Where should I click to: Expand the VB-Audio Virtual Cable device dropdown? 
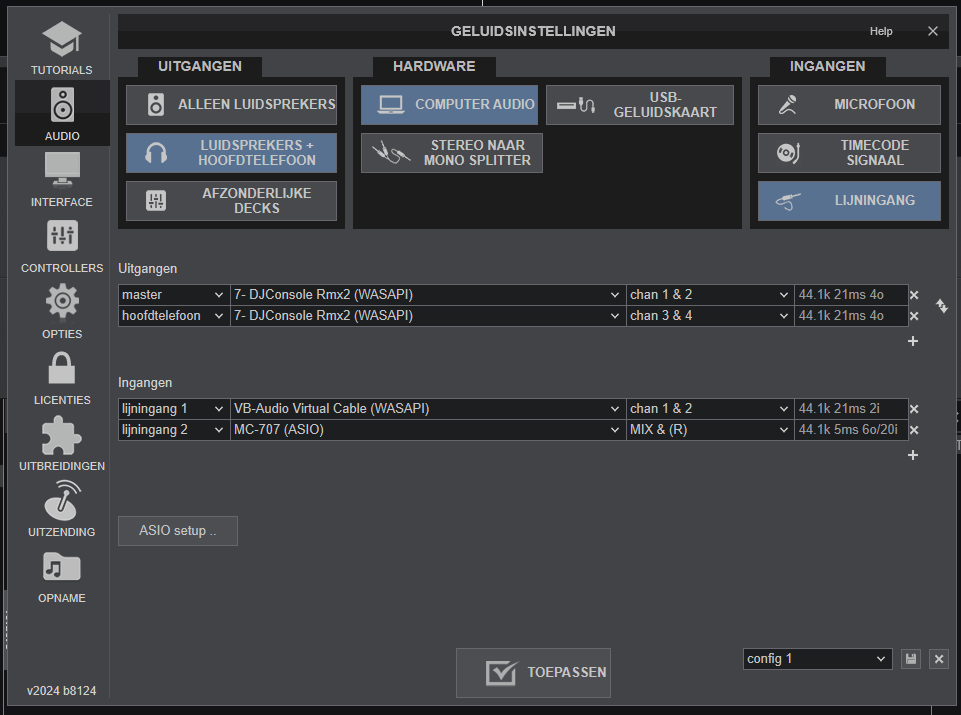coord(428,409)
